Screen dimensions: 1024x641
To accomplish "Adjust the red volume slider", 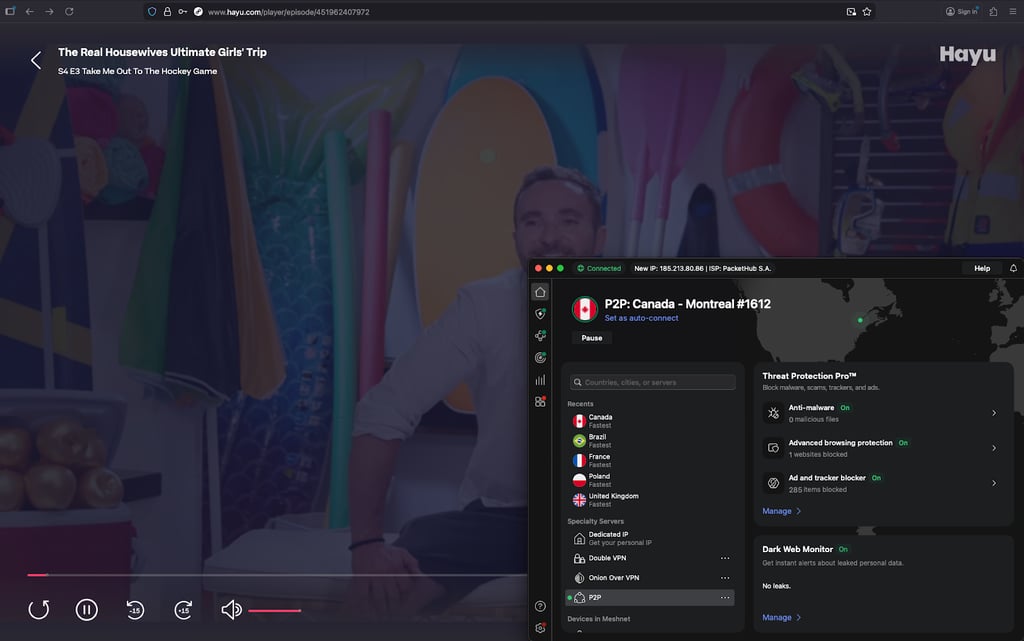I will coord(274,610).
